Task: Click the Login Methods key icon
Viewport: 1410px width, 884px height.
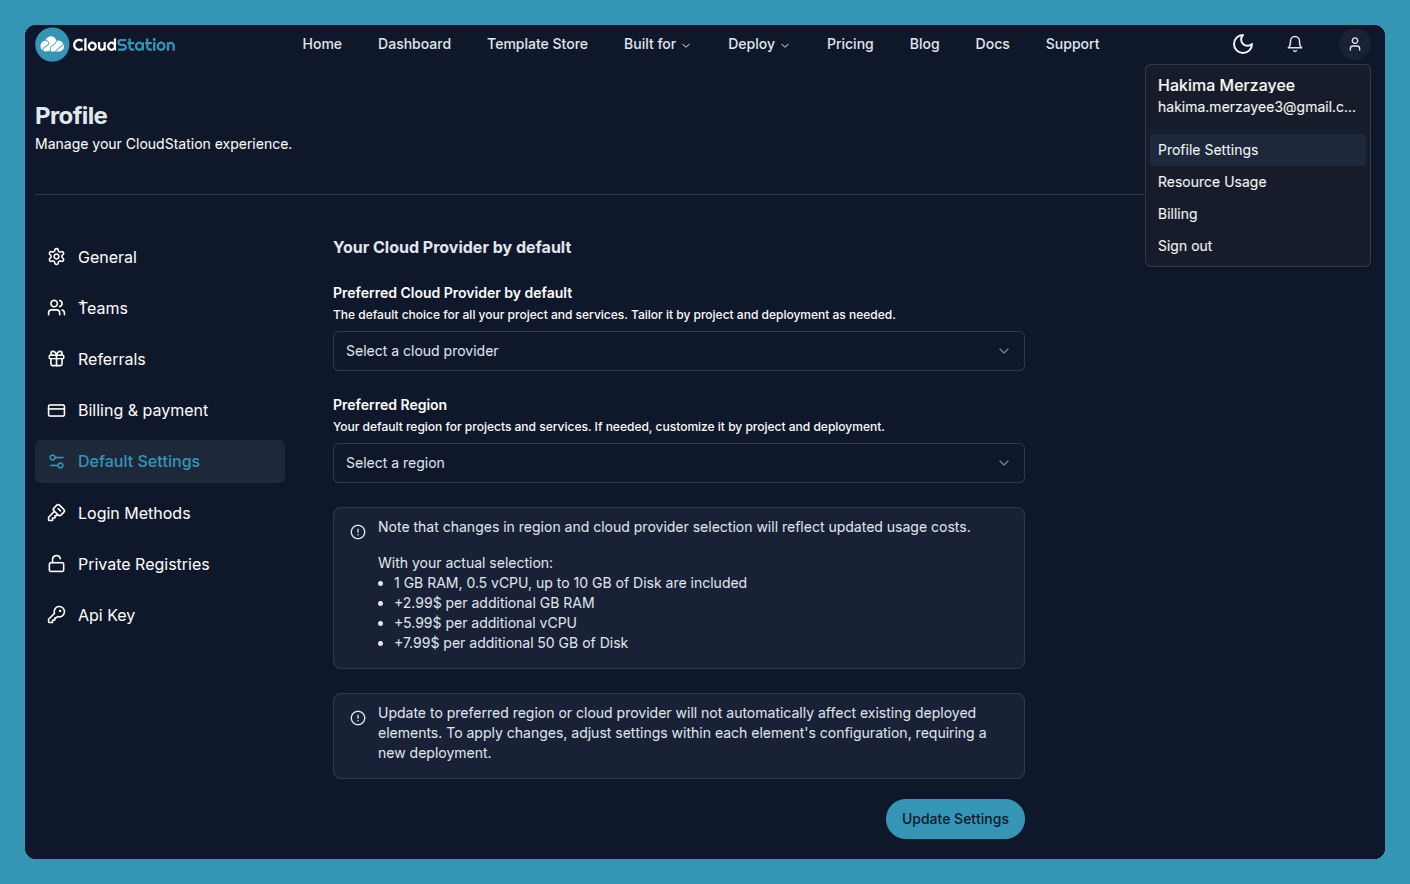Action: [57, 513]
